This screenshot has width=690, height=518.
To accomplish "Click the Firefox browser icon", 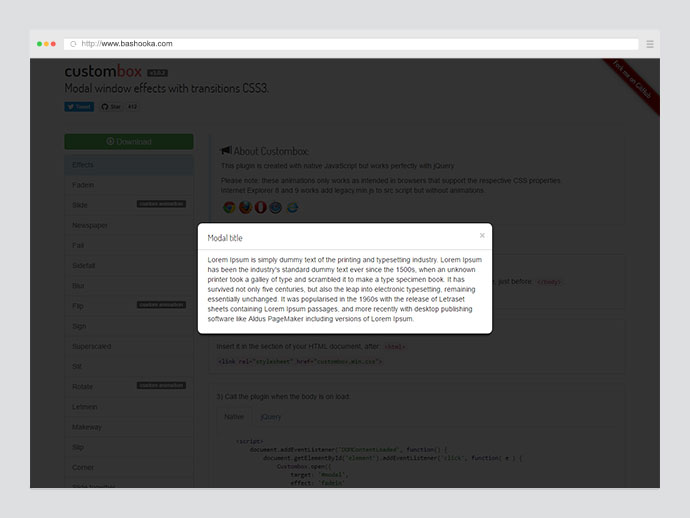I will click(245, 207).
